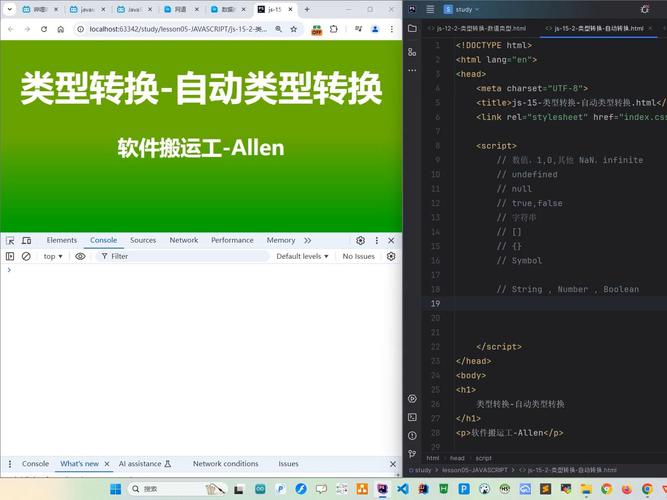Select the script breadcrumb in editor
This screenshot has height=500, width=667.
[x=484, y=458]
